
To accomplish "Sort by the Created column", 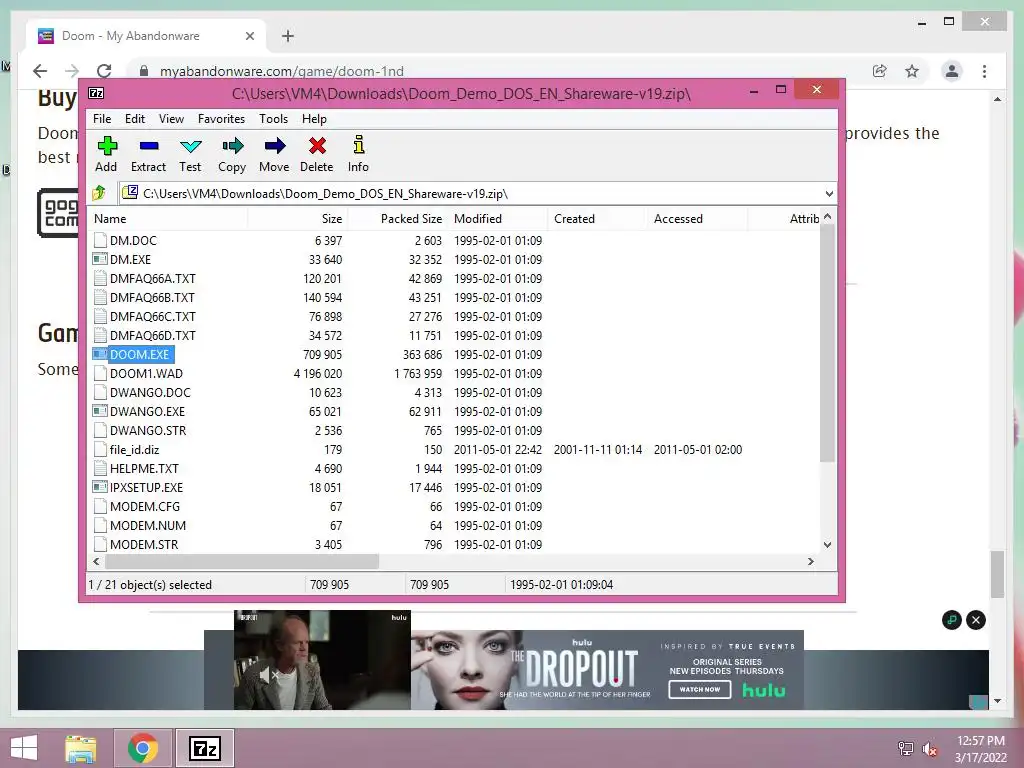I will click(598, 219).
